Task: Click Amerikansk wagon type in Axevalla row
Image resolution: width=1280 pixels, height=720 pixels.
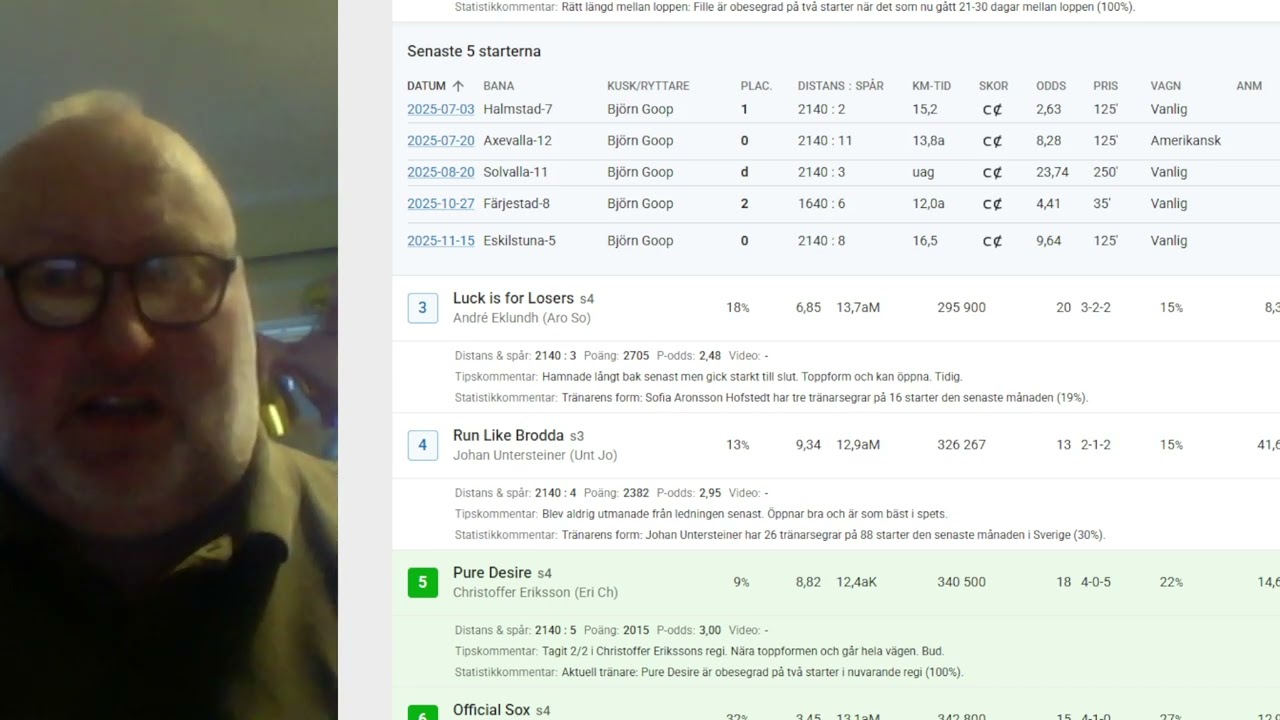Action: (1186, 141)
